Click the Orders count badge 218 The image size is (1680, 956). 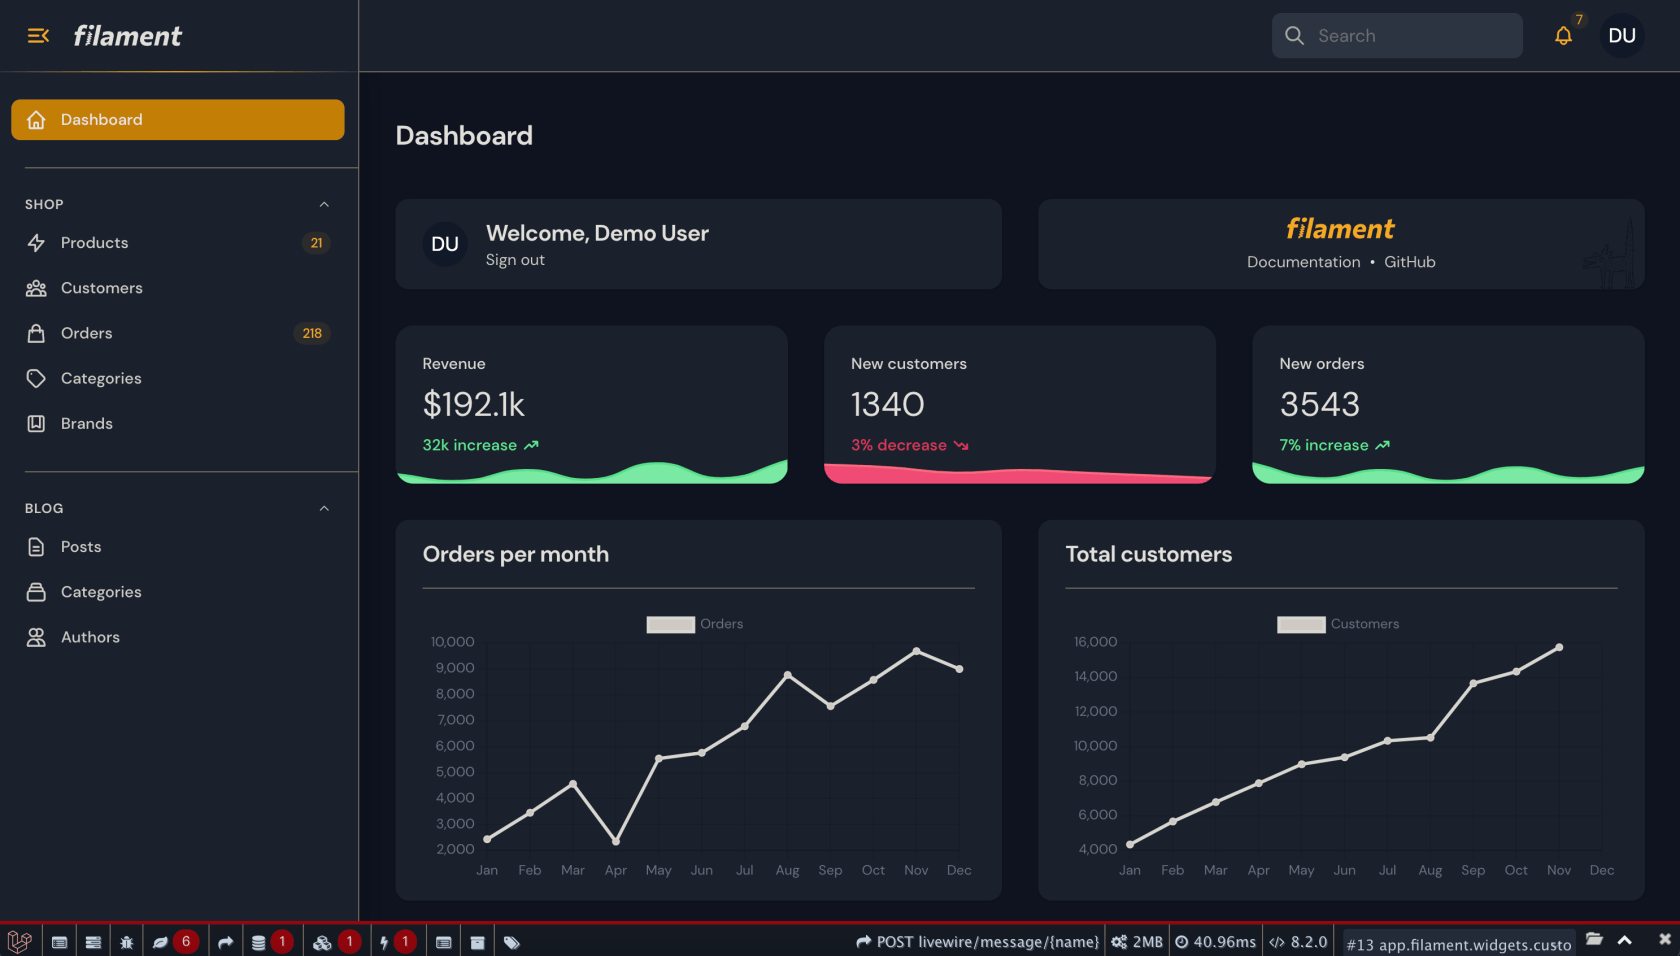312,333
